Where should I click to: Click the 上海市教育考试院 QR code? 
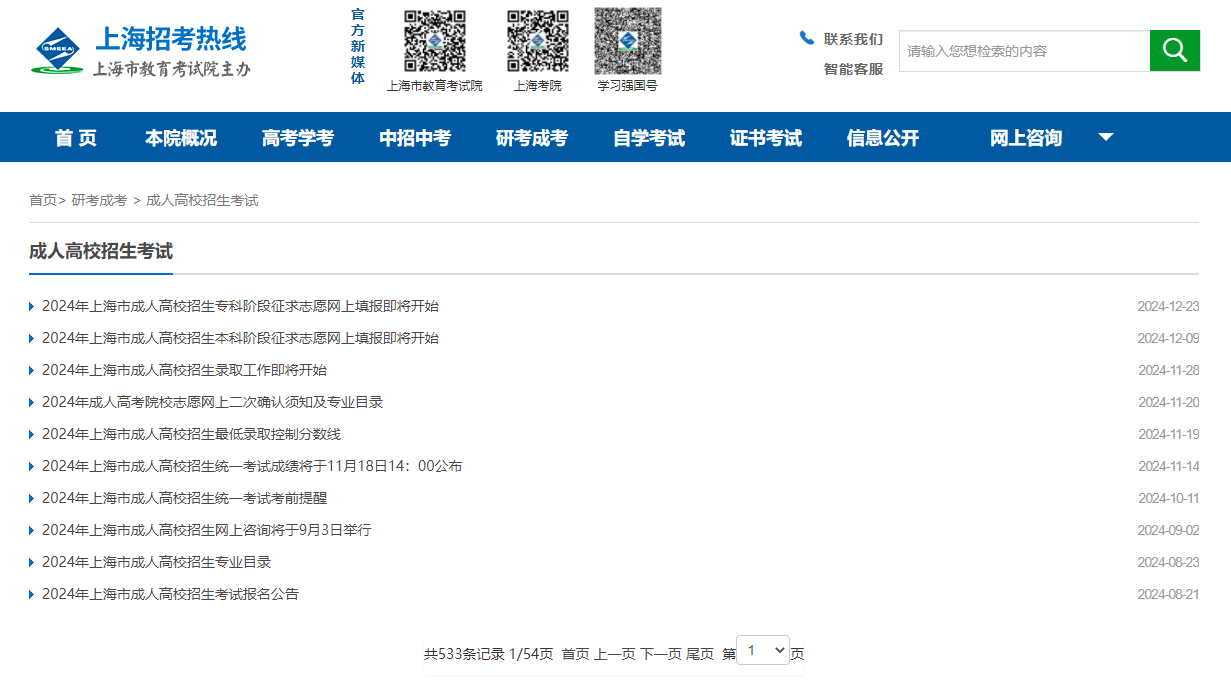click(434, 41)
